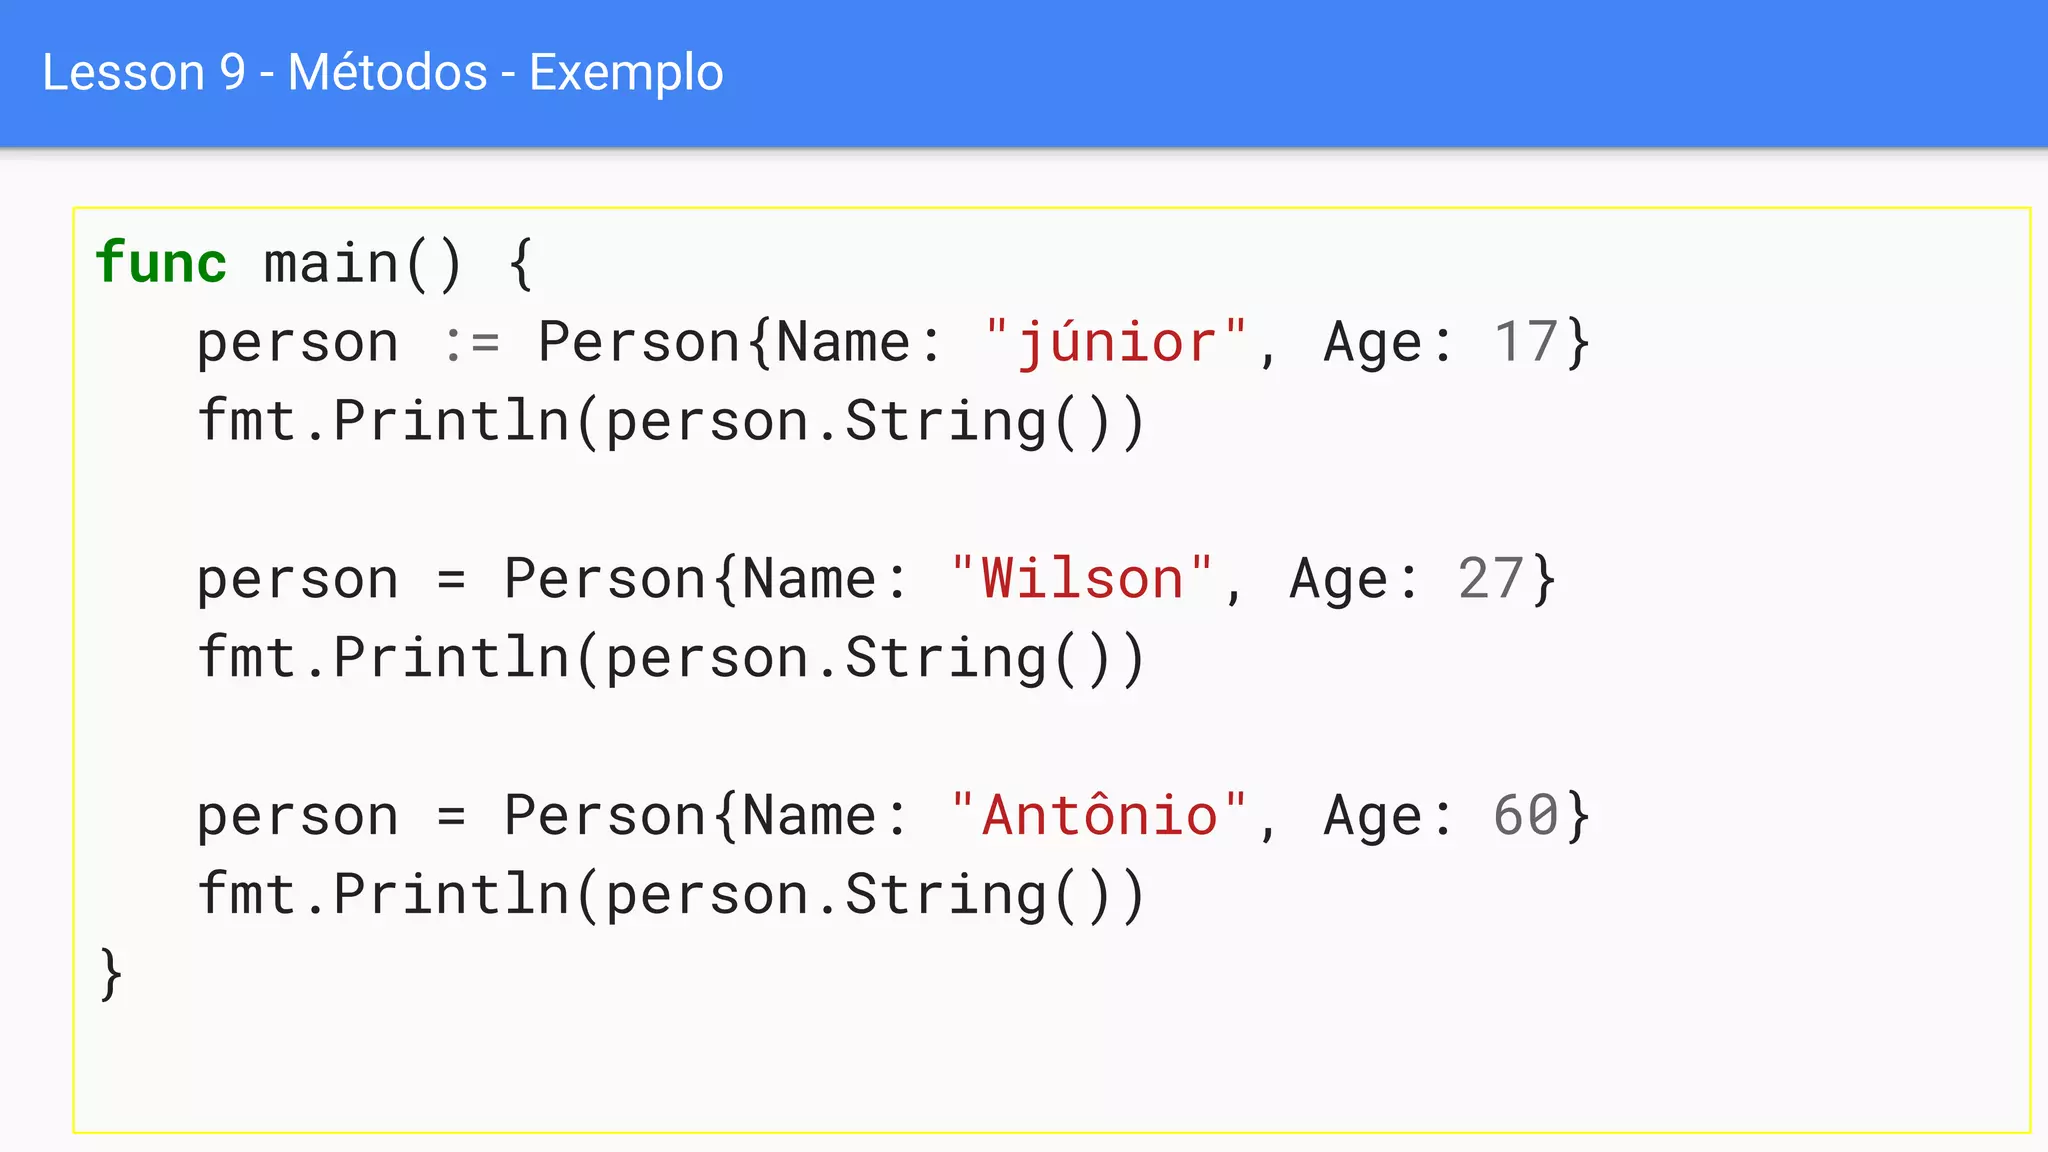Click the string literal "júnior"
This screenshot has width=2048, height=1152.
1115,343
